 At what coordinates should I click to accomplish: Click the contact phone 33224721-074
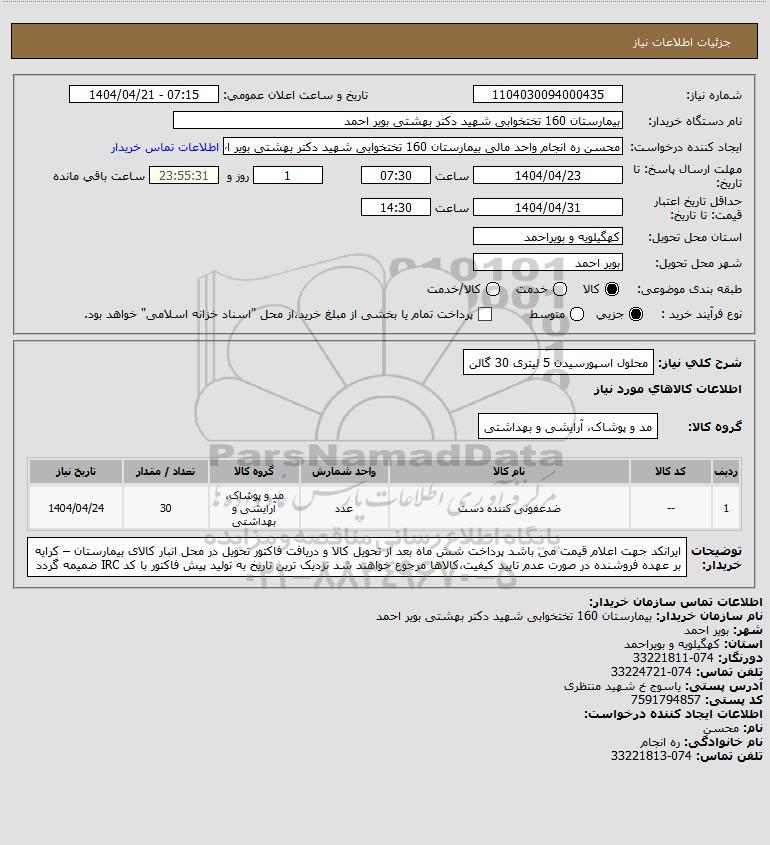[651, 671]
